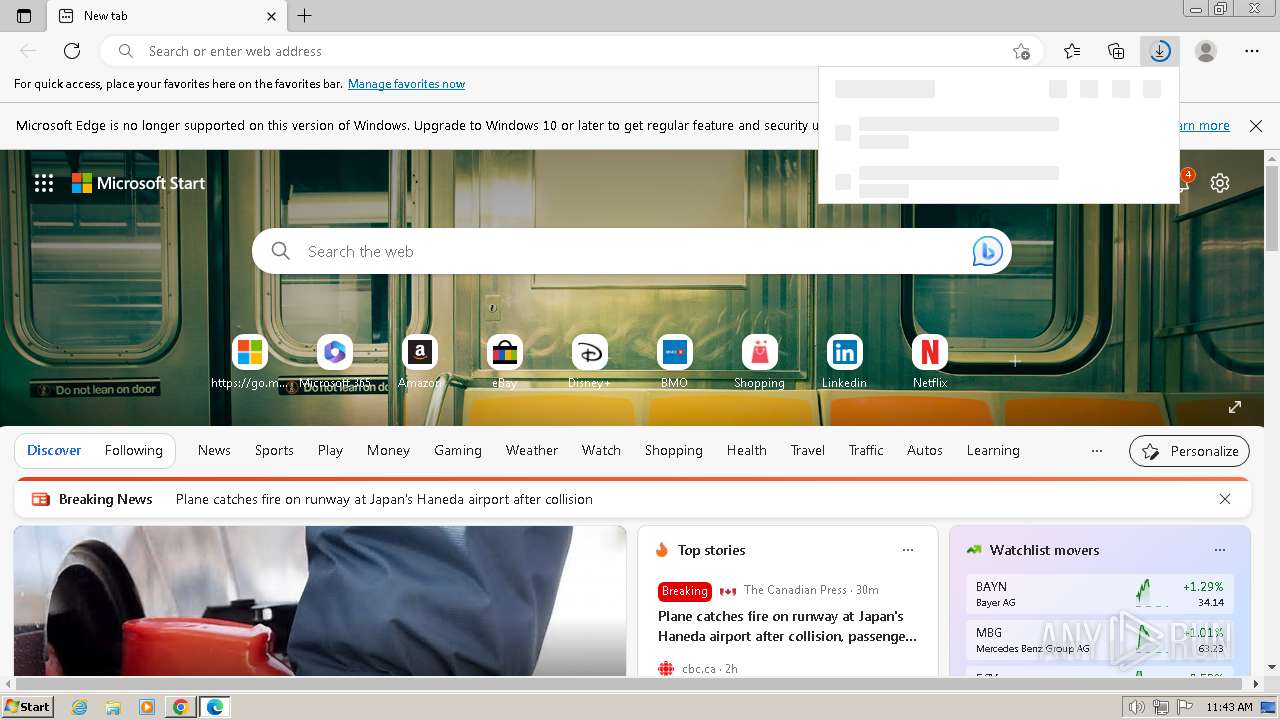Refresh the current page
The width and height of the screenshot is (1280, 720).
pyautogui.click(x=72, y=51)
